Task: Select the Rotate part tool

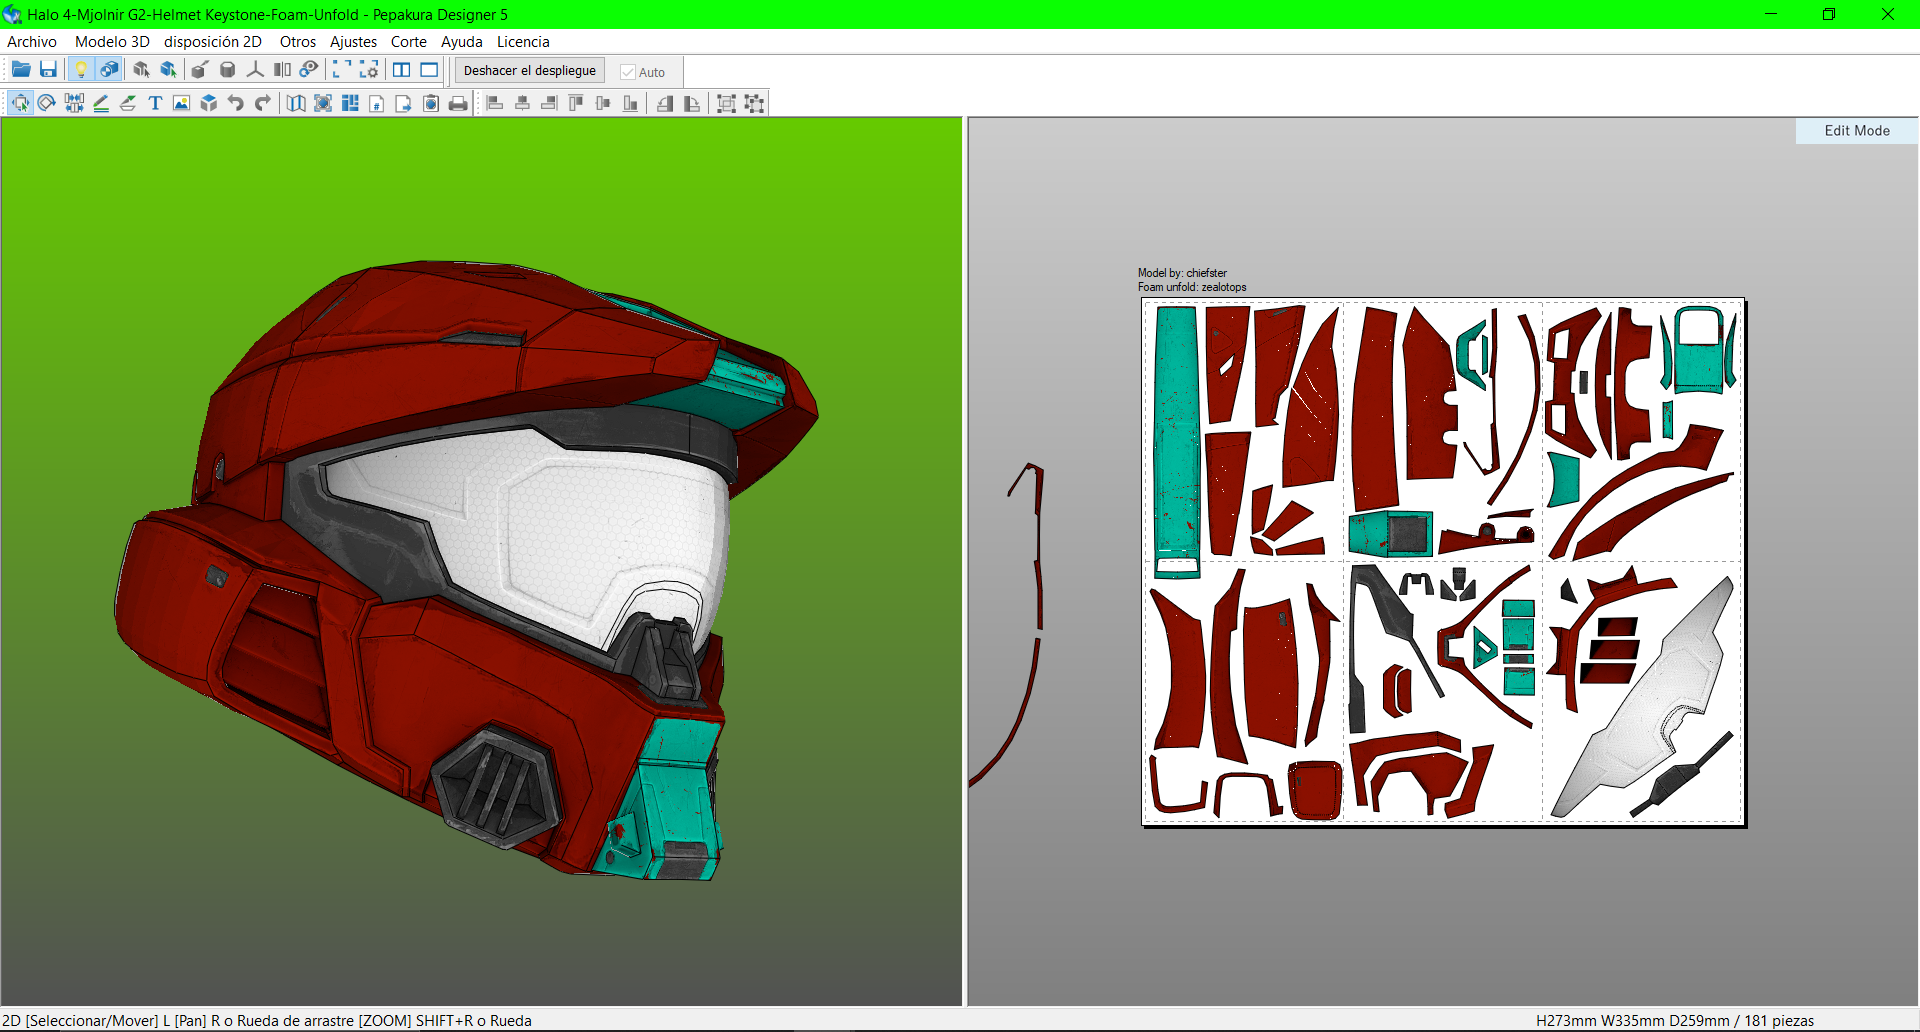Action: click(x=47, y=103)
